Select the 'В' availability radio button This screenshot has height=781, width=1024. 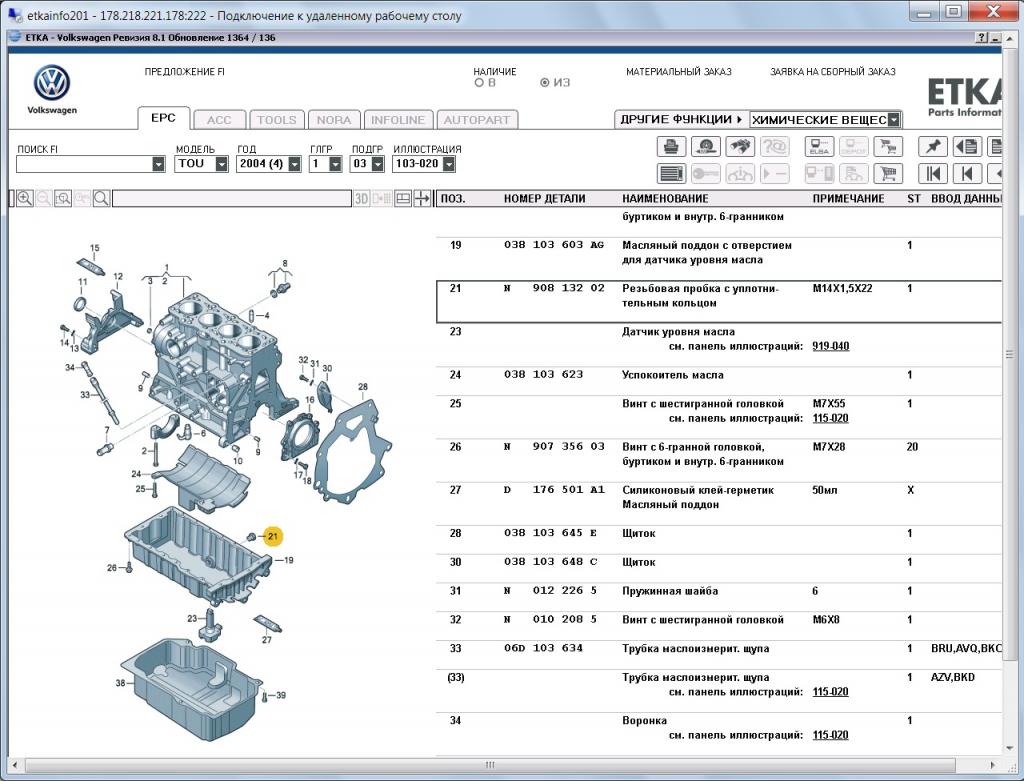coord(479,83)
